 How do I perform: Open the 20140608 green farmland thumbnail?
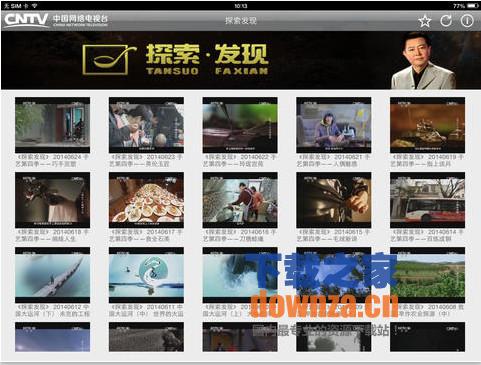click(x=428, y=275)
